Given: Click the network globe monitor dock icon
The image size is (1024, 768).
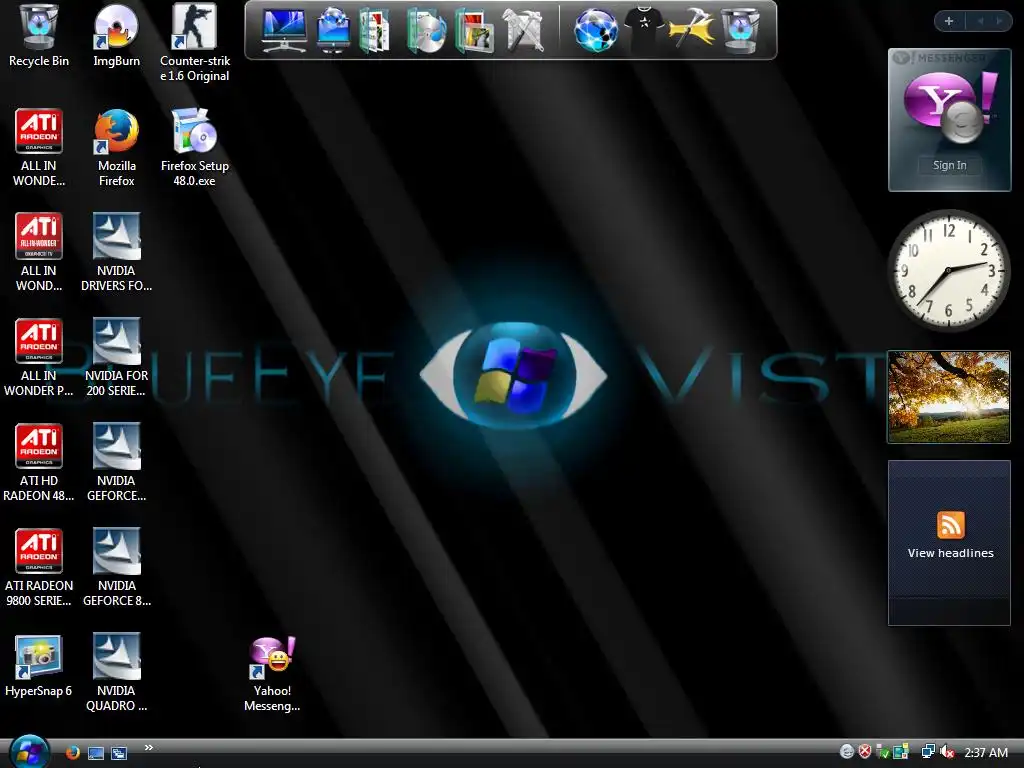Looking at the screenshot, I should coord(333,30).
